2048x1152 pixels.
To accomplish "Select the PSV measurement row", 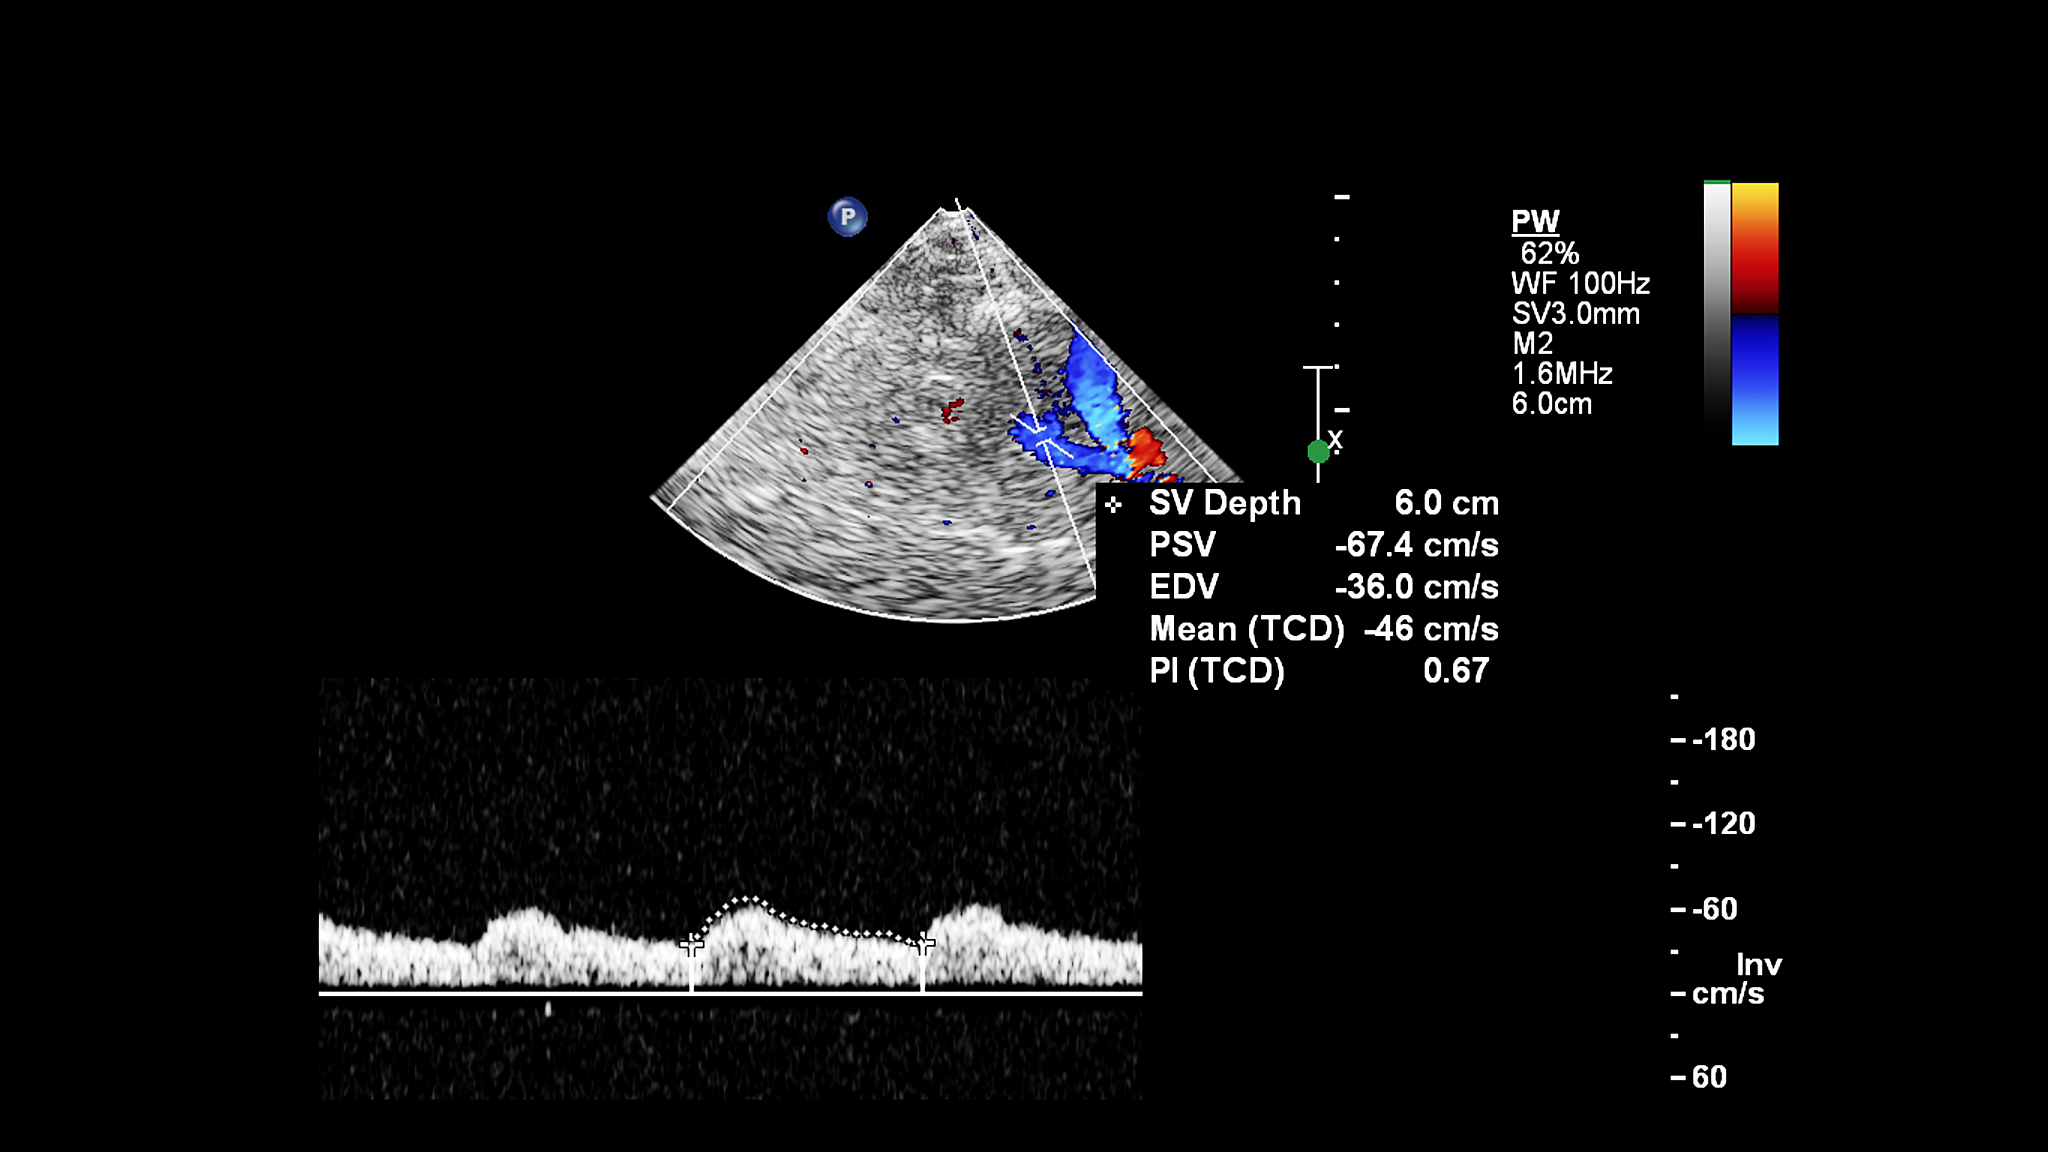I will pos(1322,545).
